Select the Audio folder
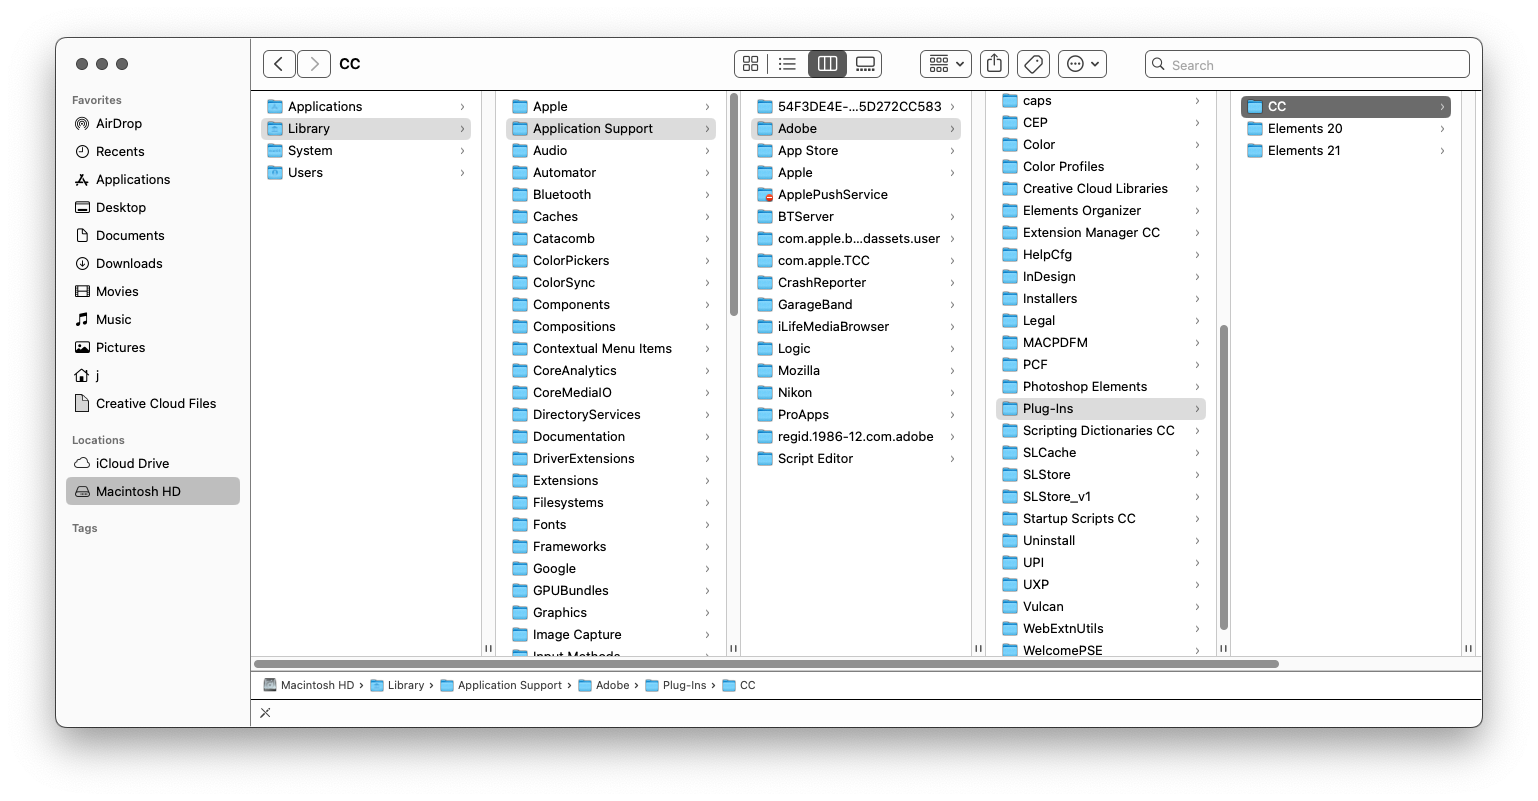Screen dimensions: 1538x801 pyautogui.click(x=611, y=151)
